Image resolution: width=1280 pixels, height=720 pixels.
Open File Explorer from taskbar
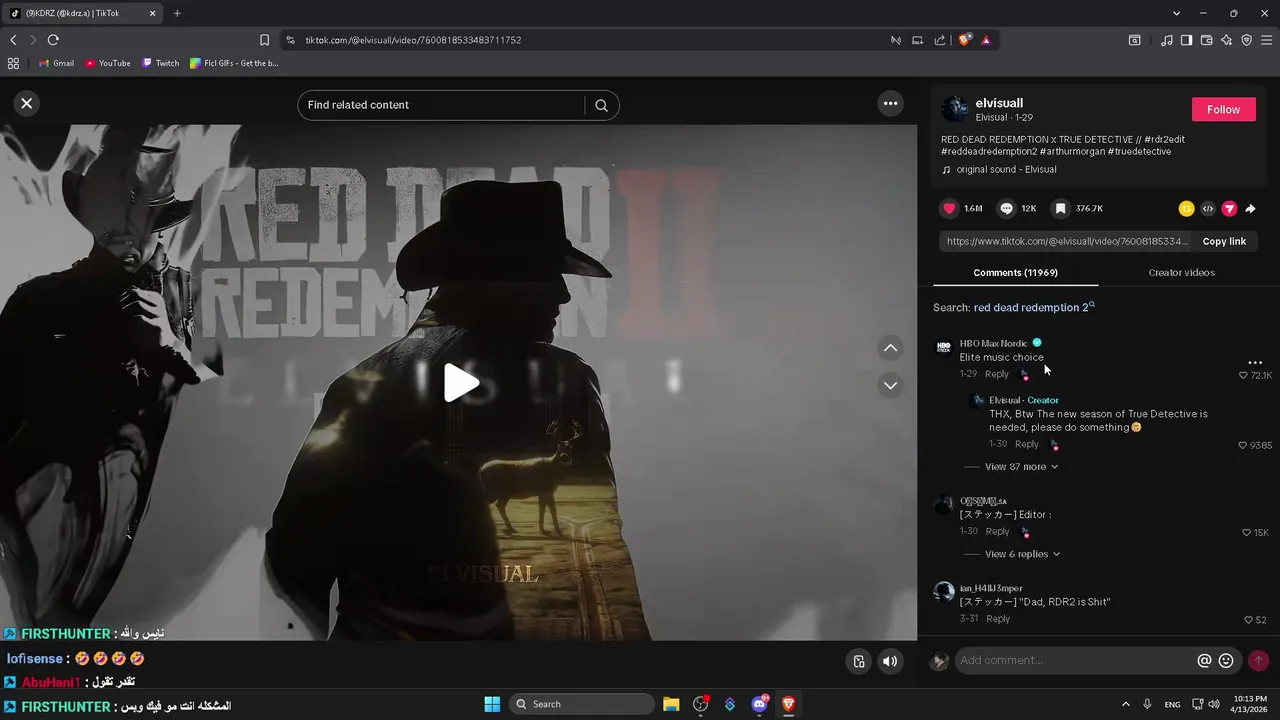tap(671, 704)
